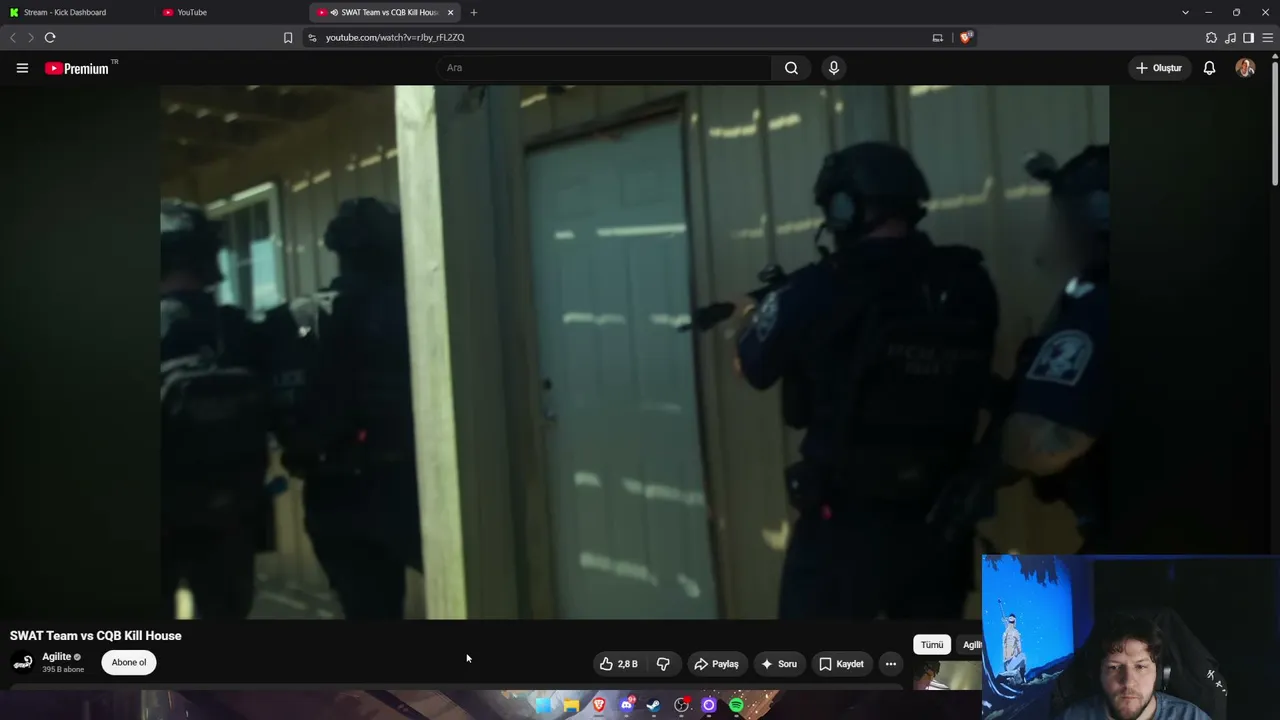Open the YouTube guide hamburger menu
This screenshot has height=720, width=1280.
click(x=22, y=68)
